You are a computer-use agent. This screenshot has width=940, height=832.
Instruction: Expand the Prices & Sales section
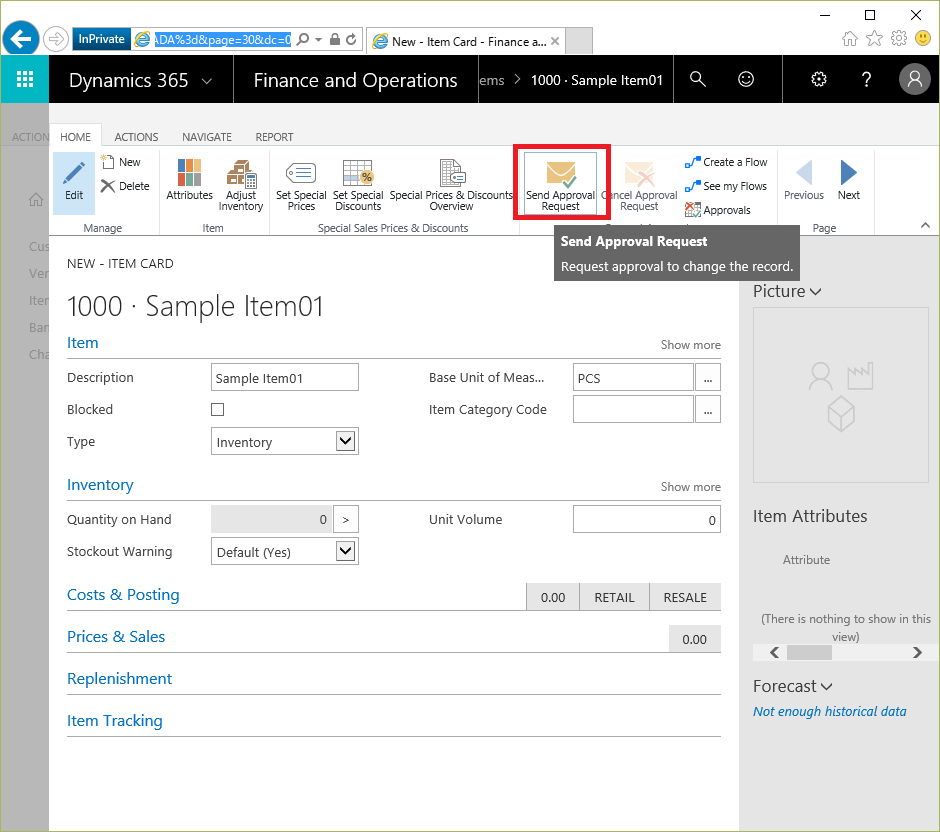pos(116,637)
